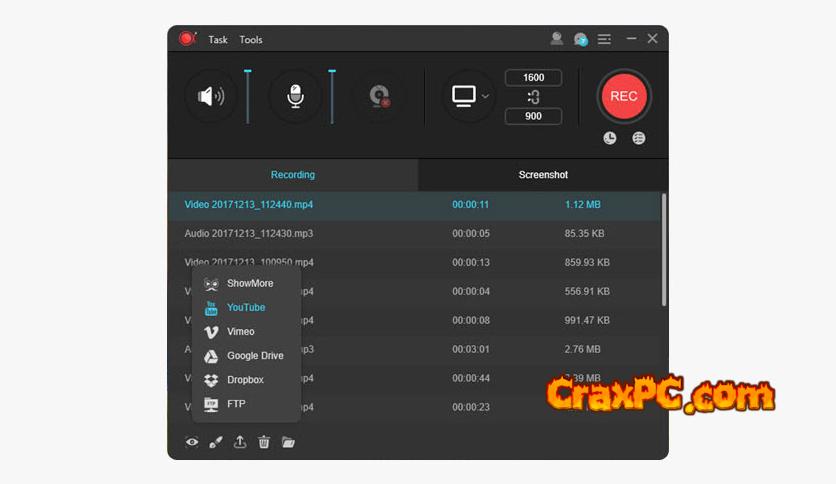Expand the recording region dropdown arrow
The image size is (836, 484).
[x=485, y=96]
